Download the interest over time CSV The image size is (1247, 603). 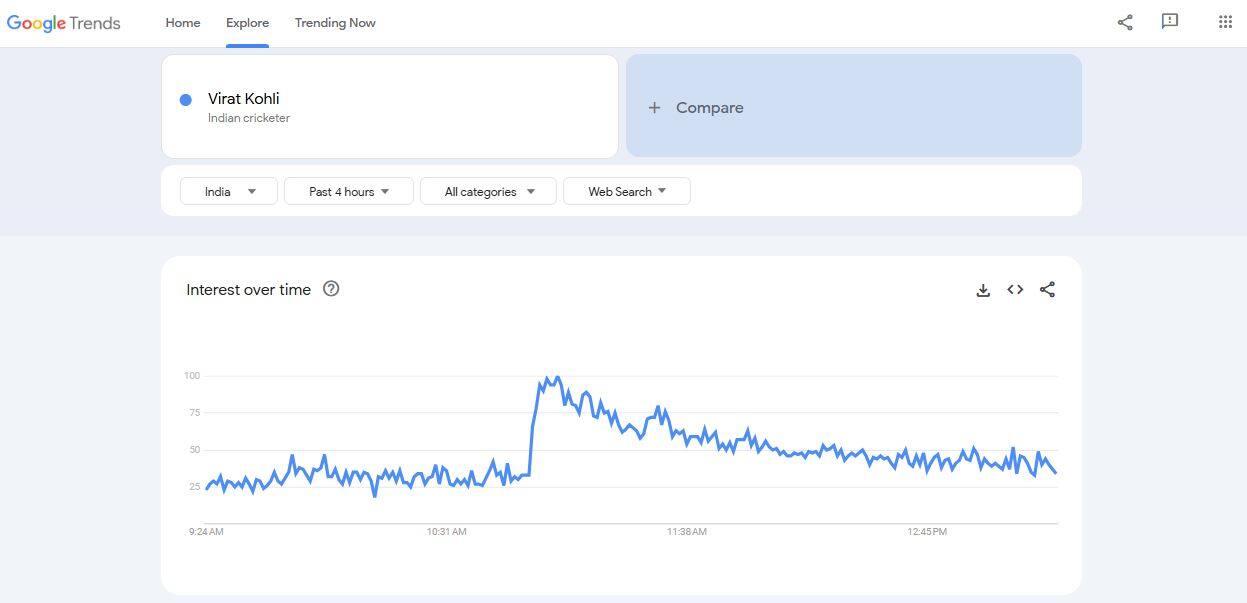coord(983,290)
